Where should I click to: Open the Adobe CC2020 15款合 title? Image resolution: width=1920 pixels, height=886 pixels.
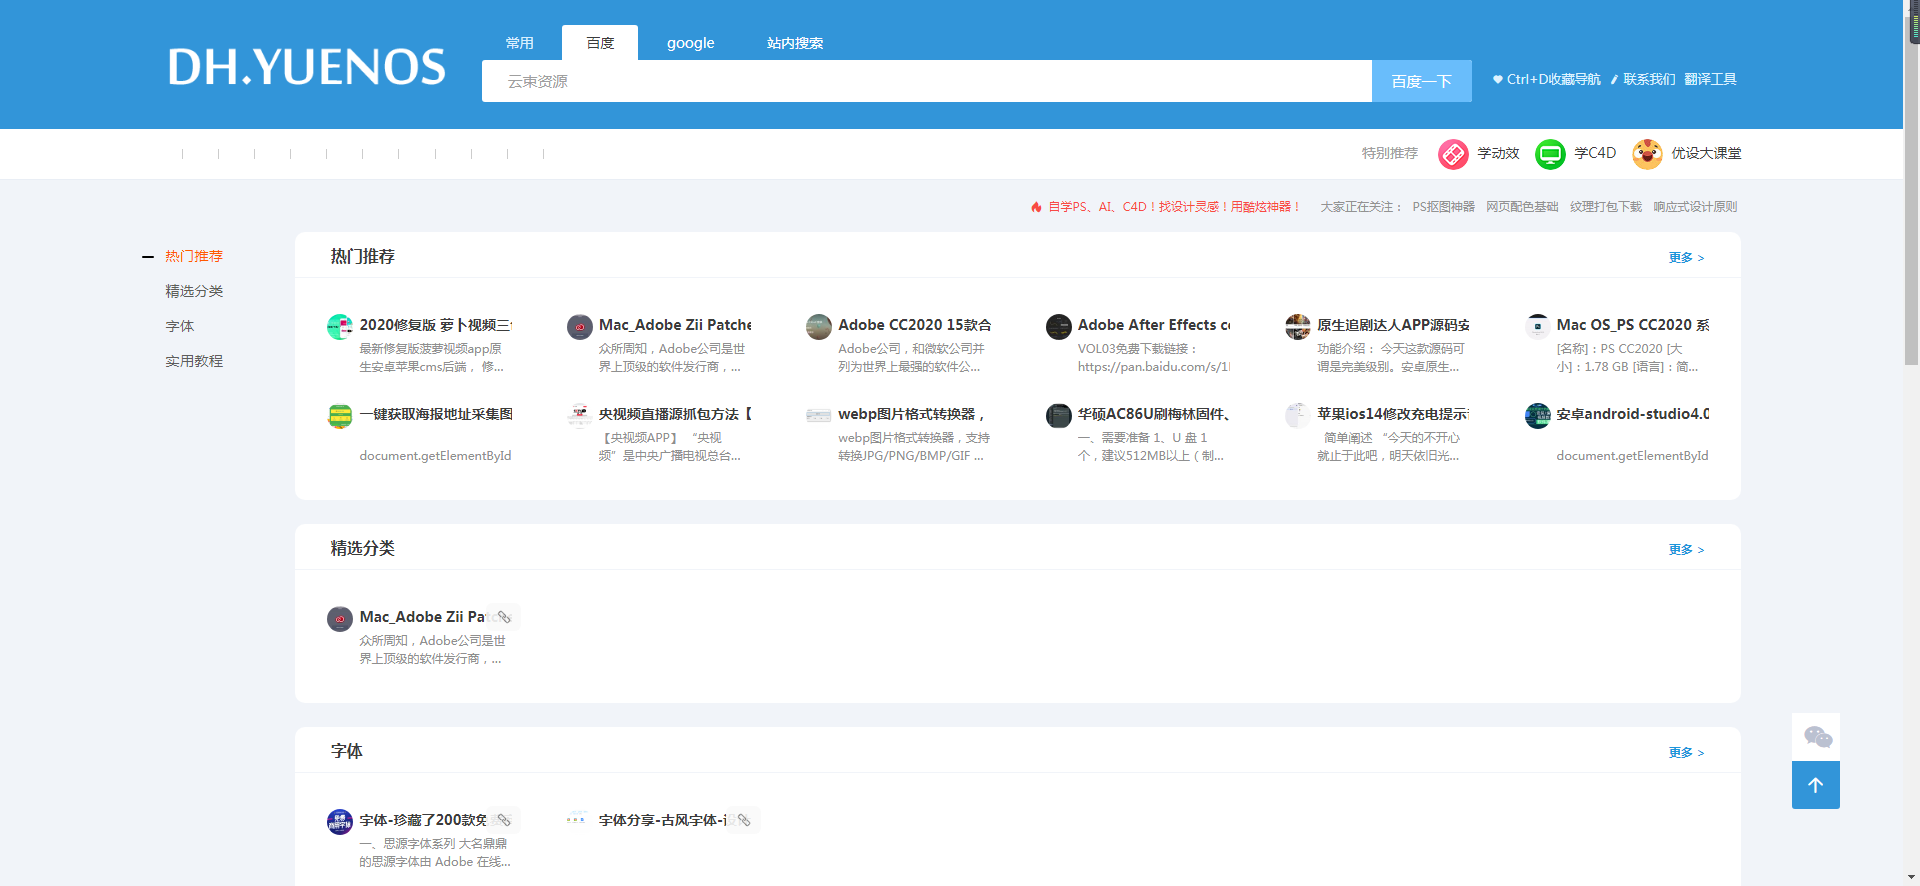click(915, 326)
